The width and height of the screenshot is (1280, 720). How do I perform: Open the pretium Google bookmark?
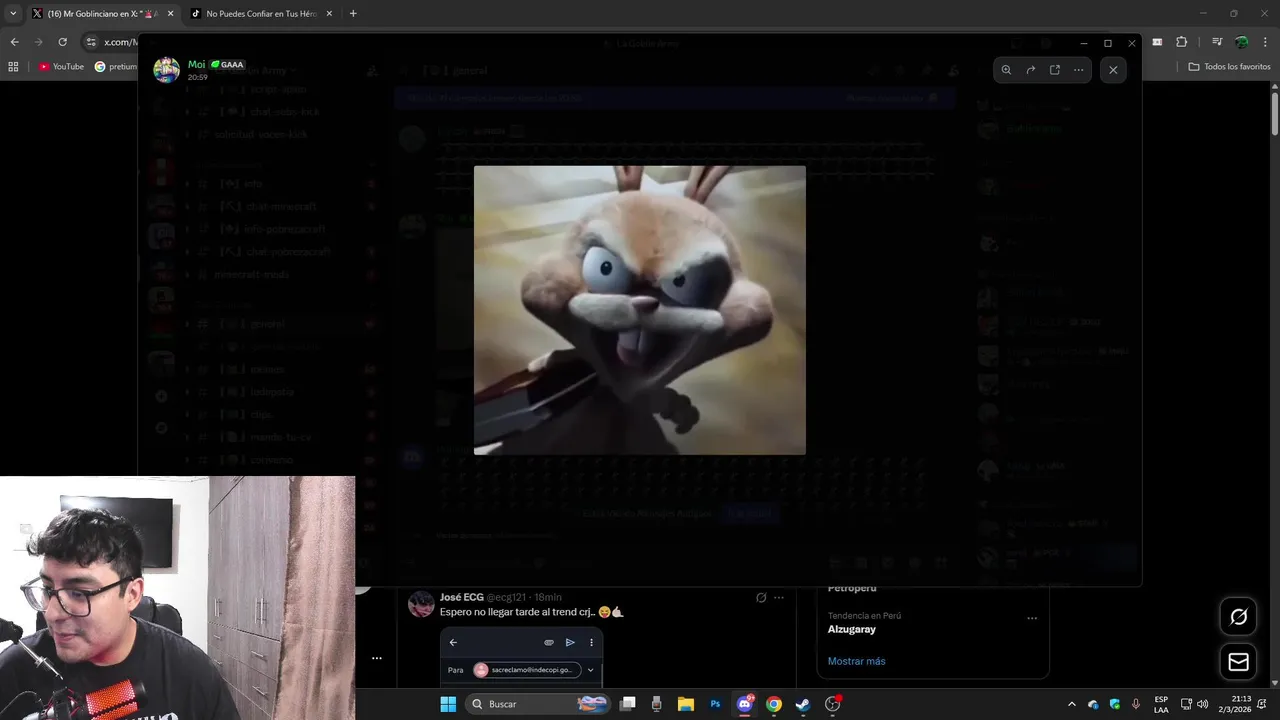point(115,67)
